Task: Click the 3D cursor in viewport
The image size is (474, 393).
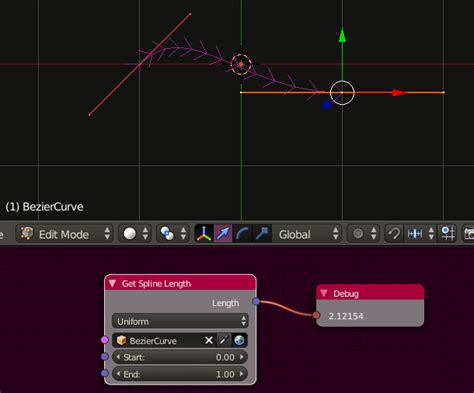Action: [x=241, y=64]
